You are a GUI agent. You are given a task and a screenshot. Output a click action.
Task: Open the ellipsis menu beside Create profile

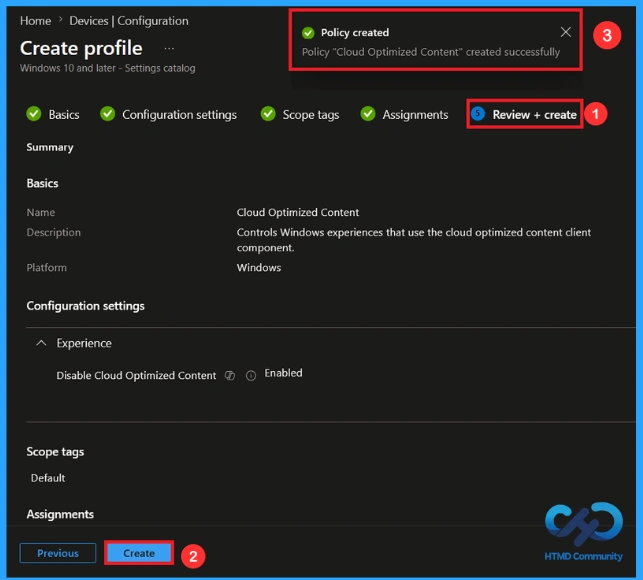tap(169, 48)
